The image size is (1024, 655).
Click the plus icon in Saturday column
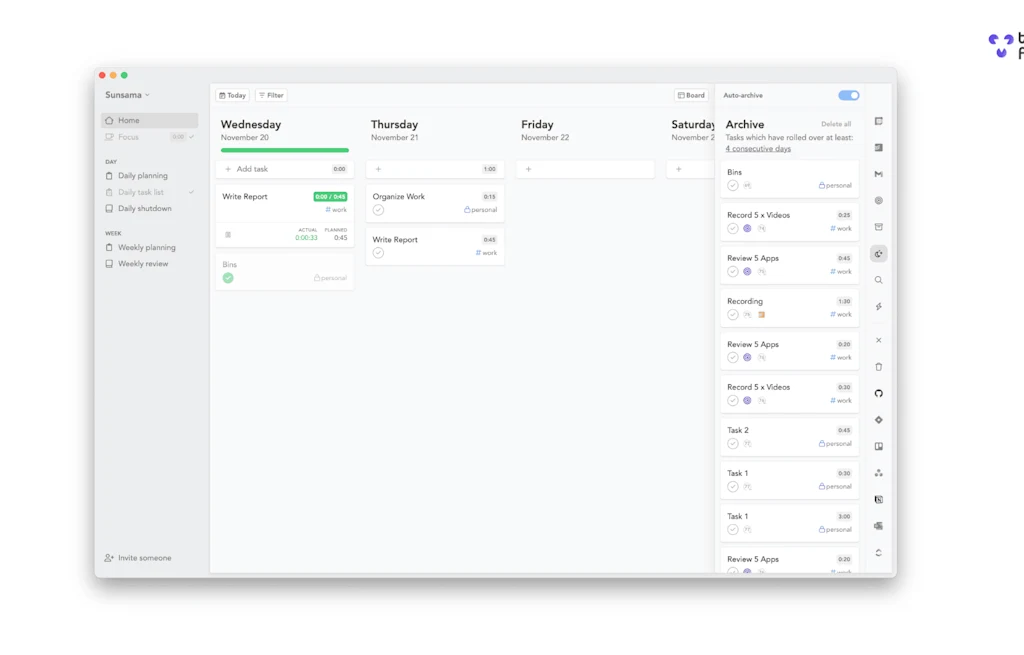point(679,169)
